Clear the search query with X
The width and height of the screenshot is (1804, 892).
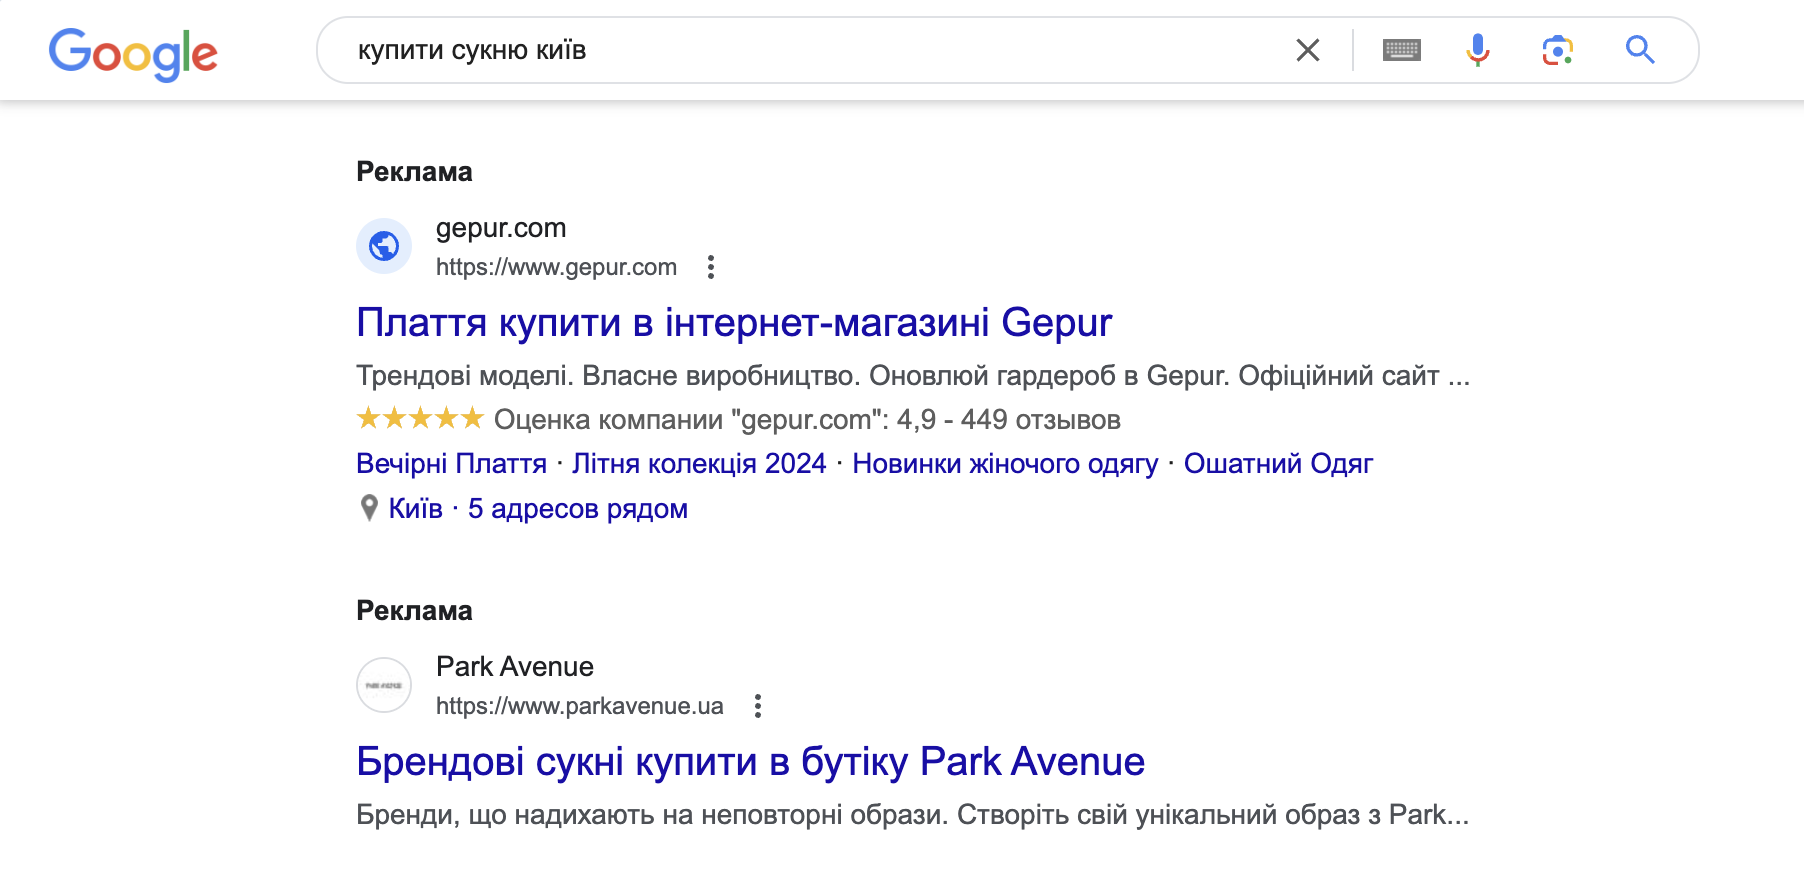(x=1308, y=50)
